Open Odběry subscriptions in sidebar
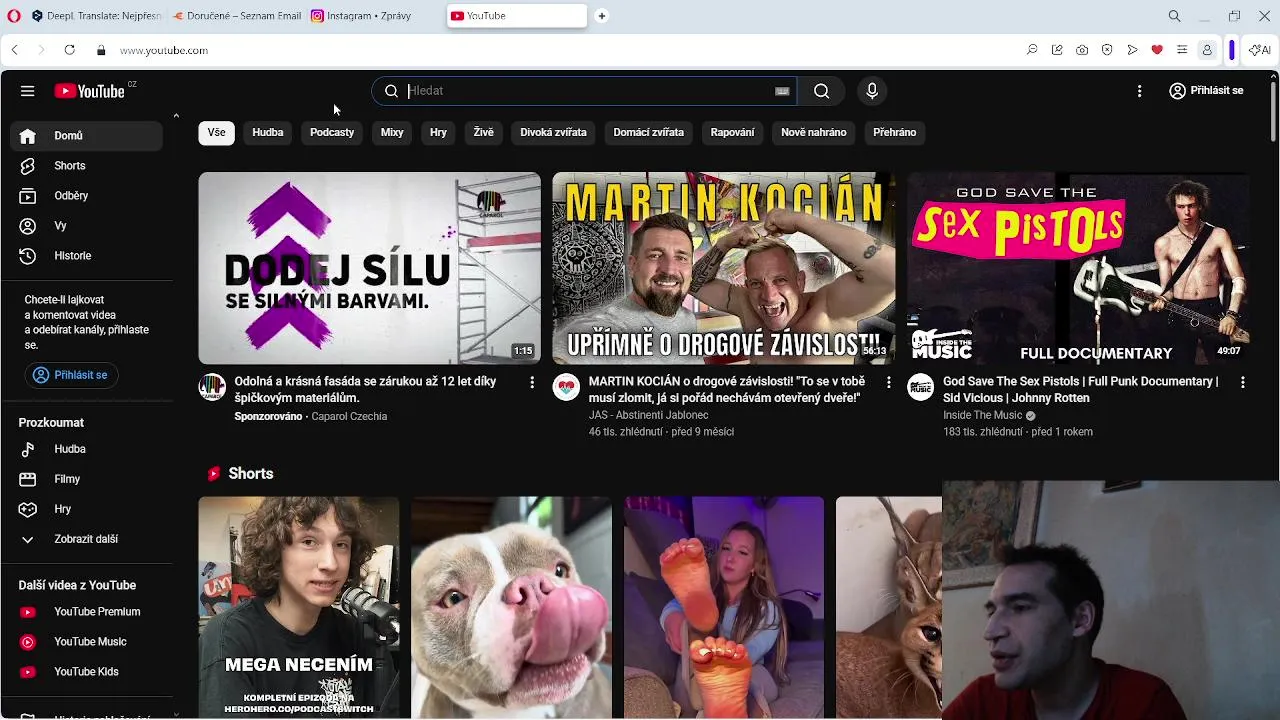The height and width of the screenshot is (720, 1280). coord(86,196)
